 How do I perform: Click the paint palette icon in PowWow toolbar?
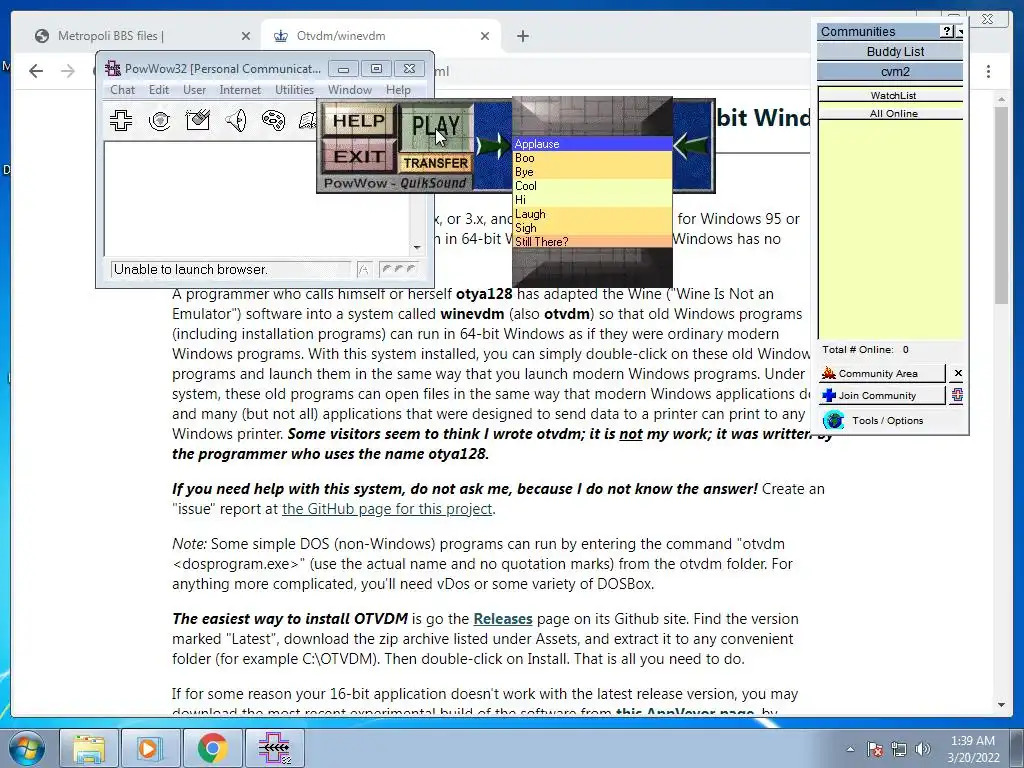(x=274, y=120)
